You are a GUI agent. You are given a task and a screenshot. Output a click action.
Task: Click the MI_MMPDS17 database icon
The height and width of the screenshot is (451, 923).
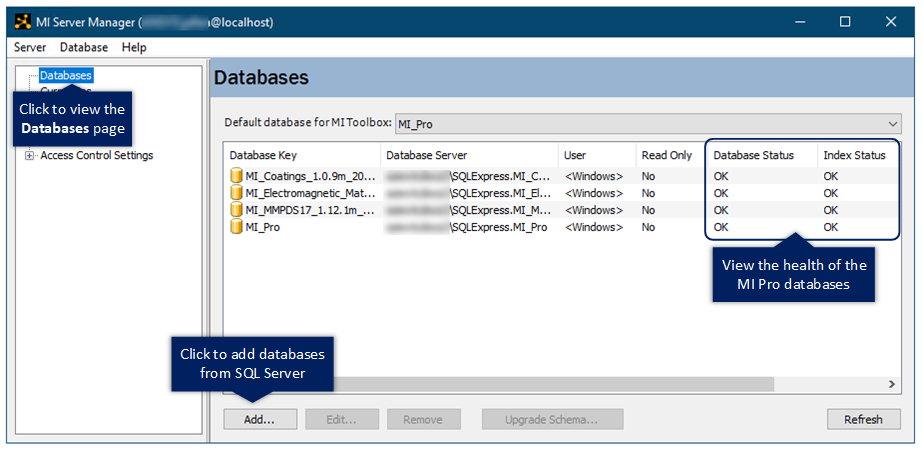236,210
